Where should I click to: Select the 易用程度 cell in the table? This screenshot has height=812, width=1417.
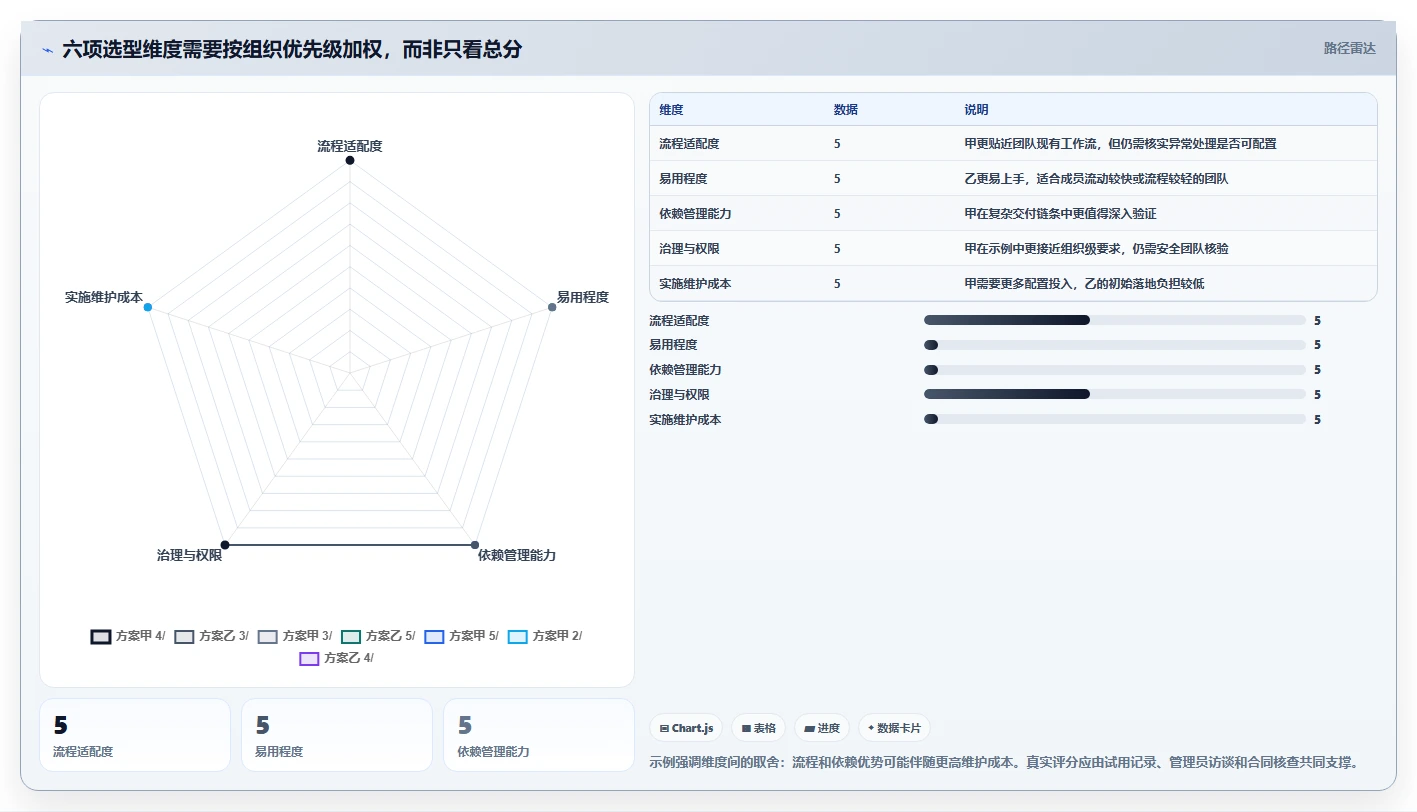(x=683, y=179)
